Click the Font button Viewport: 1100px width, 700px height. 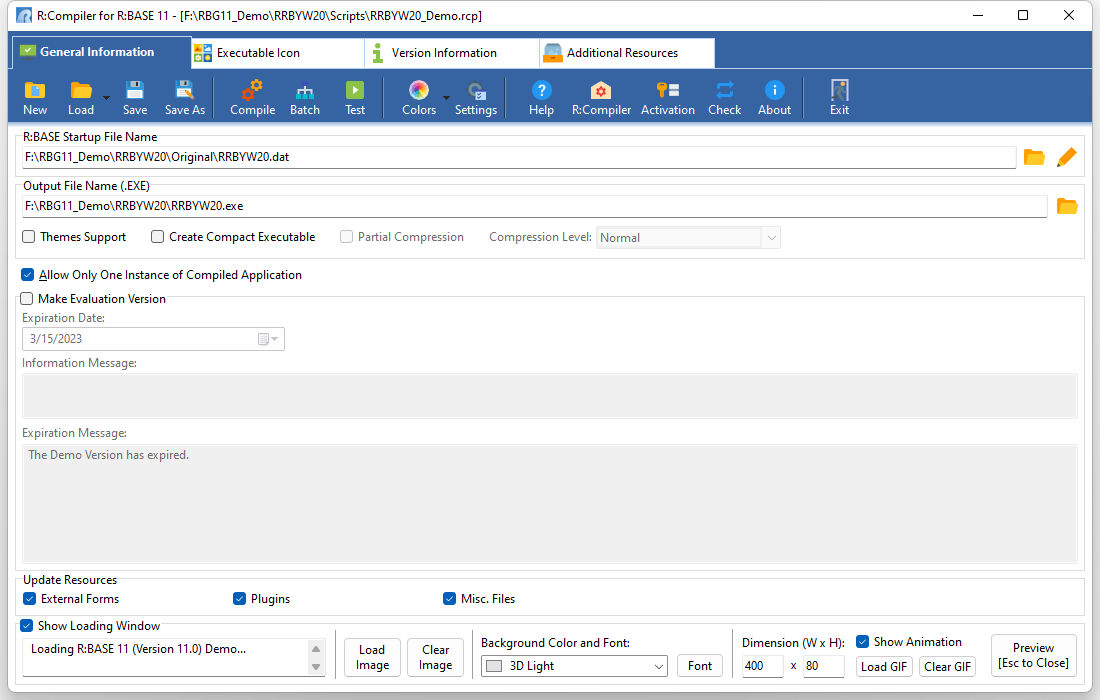click(699, 666)
